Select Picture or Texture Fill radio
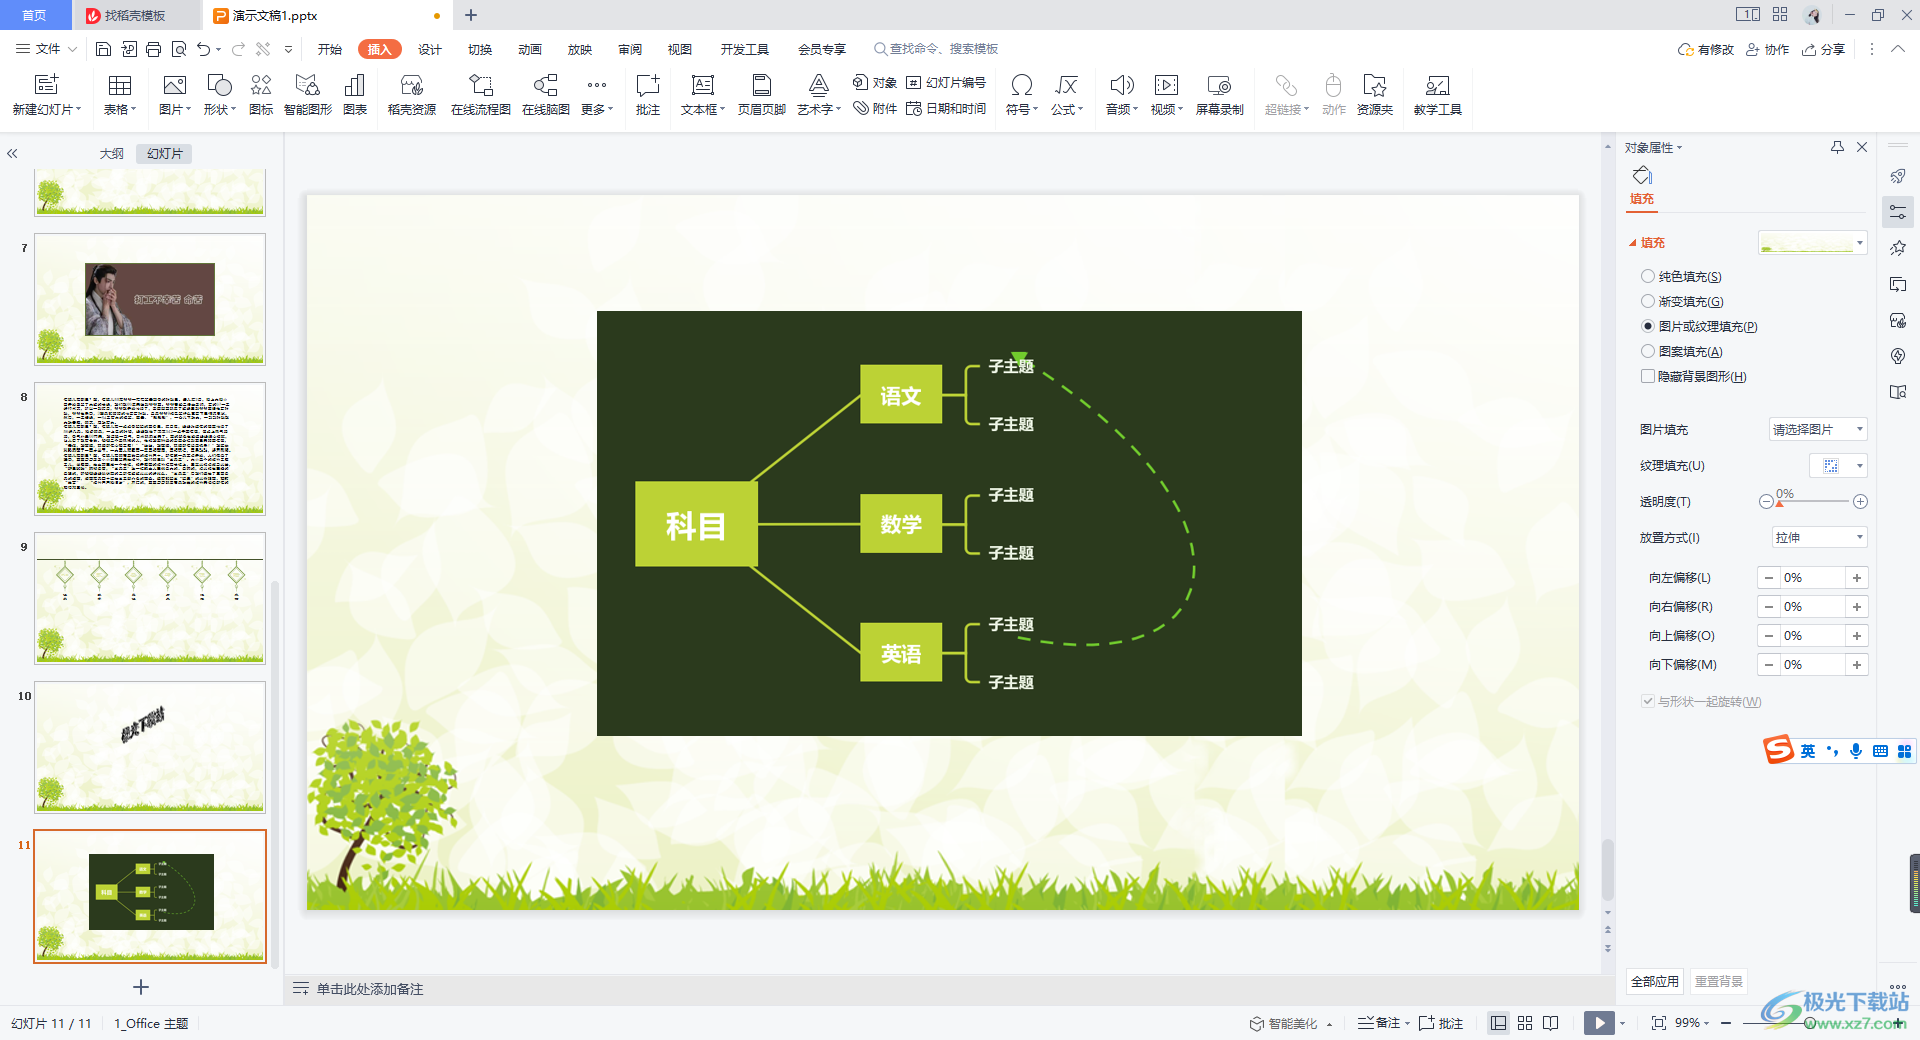This screenshot has height=1040, width=1920. pyautogui.click(x=1648, y=326)
